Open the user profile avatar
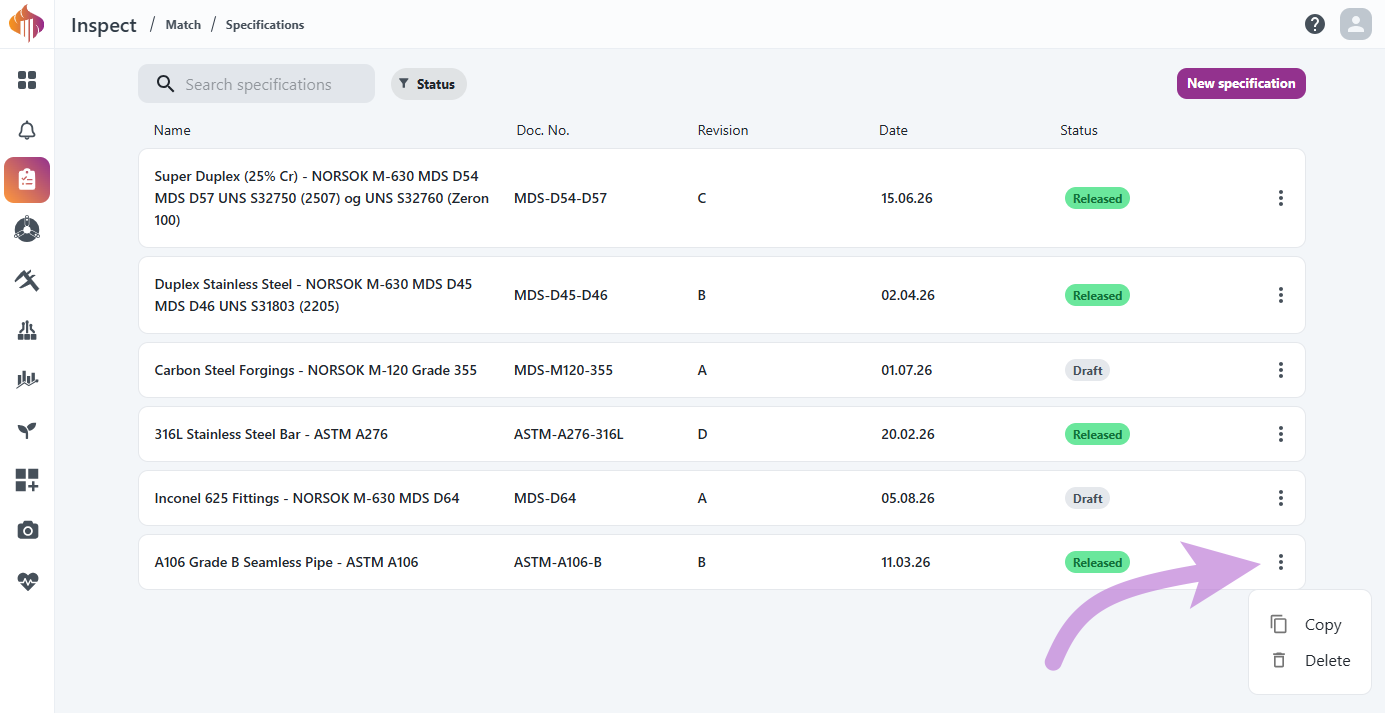 point(1356,24)
